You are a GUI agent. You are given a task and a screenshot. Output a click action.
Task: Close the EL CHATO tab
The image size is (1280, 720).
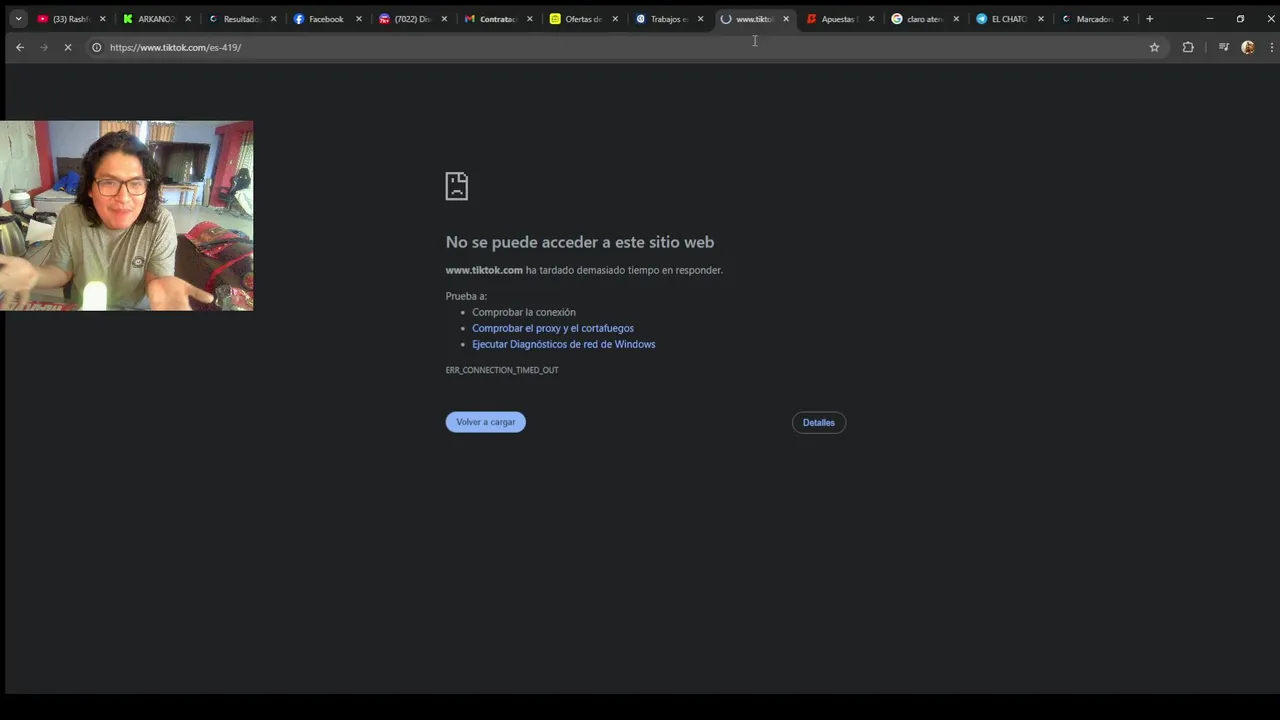tap(1041, 19)
